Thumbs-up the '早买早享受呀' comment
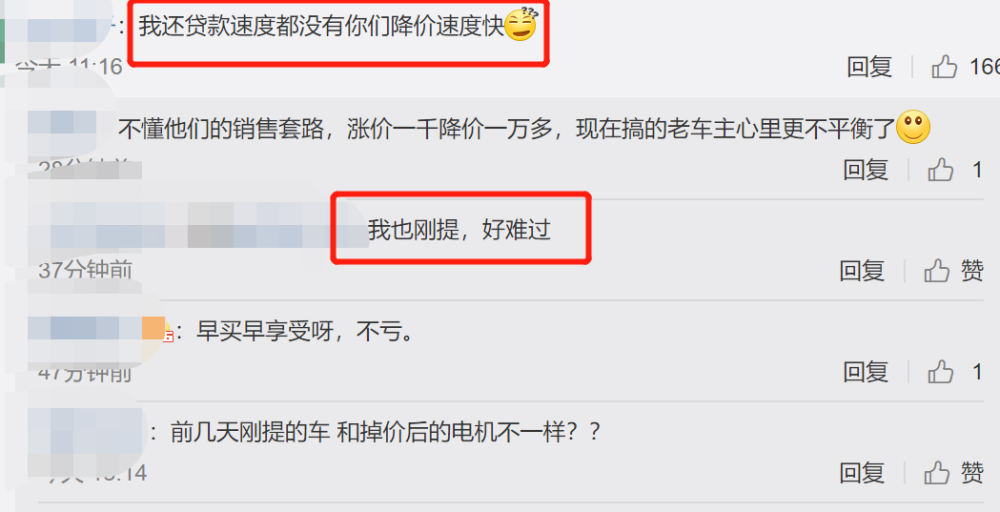This screenshot has height=512, width=1000. coord(941,371)
